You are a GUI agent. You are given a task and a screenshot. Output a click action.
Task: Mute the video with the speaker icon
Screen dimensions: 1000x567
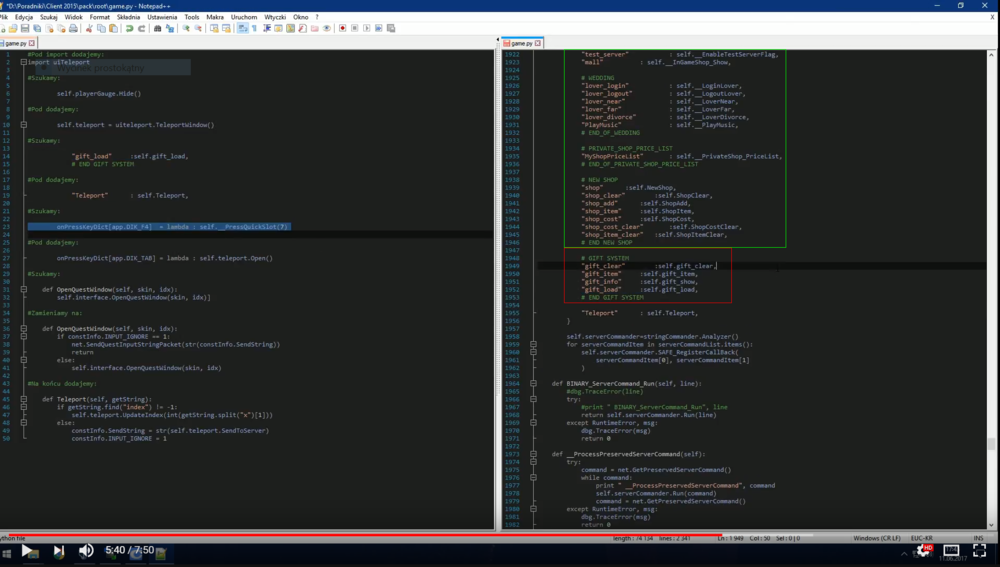tap(86, 550)
